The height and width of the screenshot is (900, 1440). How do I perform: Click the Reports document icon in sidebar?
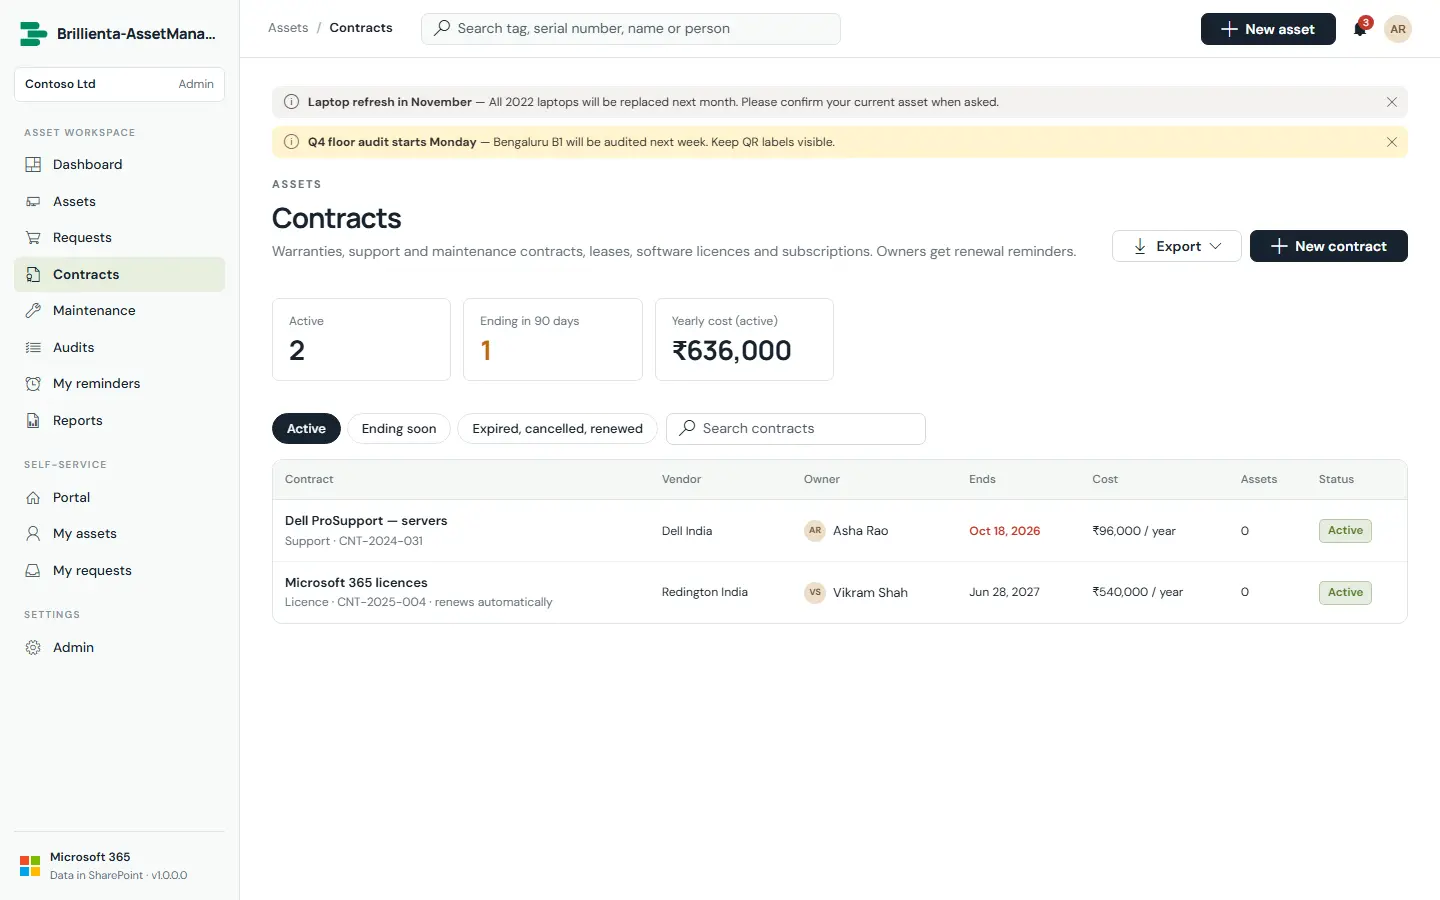pos(33,421)
